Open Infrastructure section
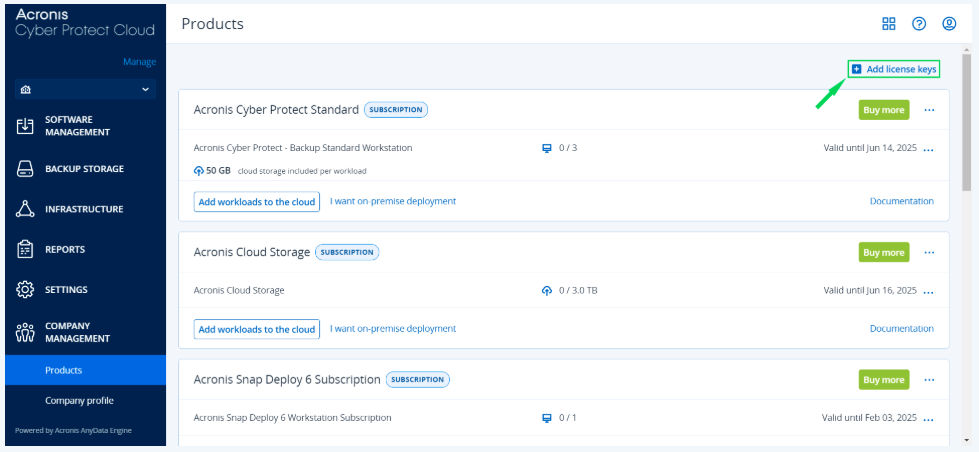The width and height of the screenshot is (979, 452). pyautogui.click(x=86, y=209)
